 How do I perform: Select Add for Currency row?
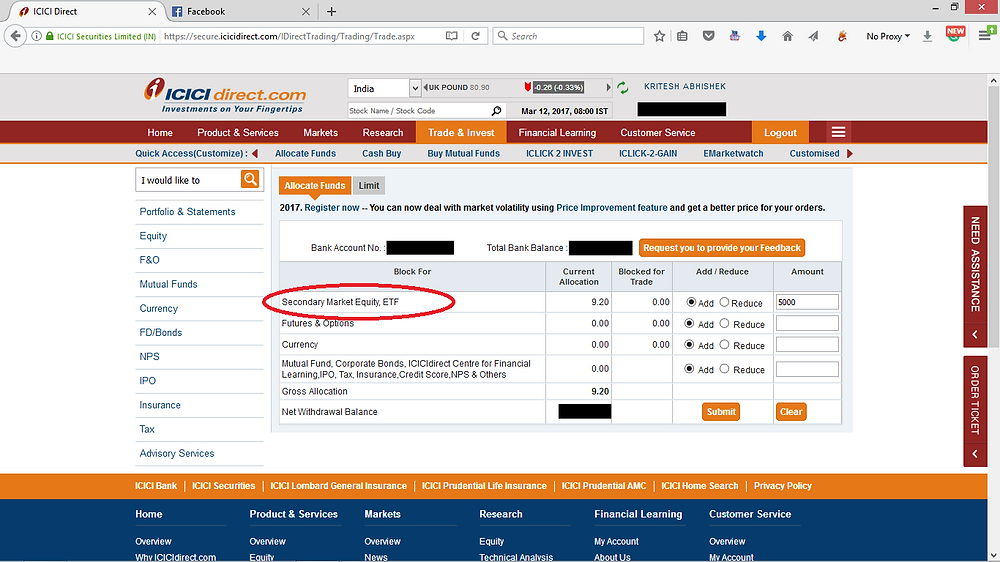689,344
